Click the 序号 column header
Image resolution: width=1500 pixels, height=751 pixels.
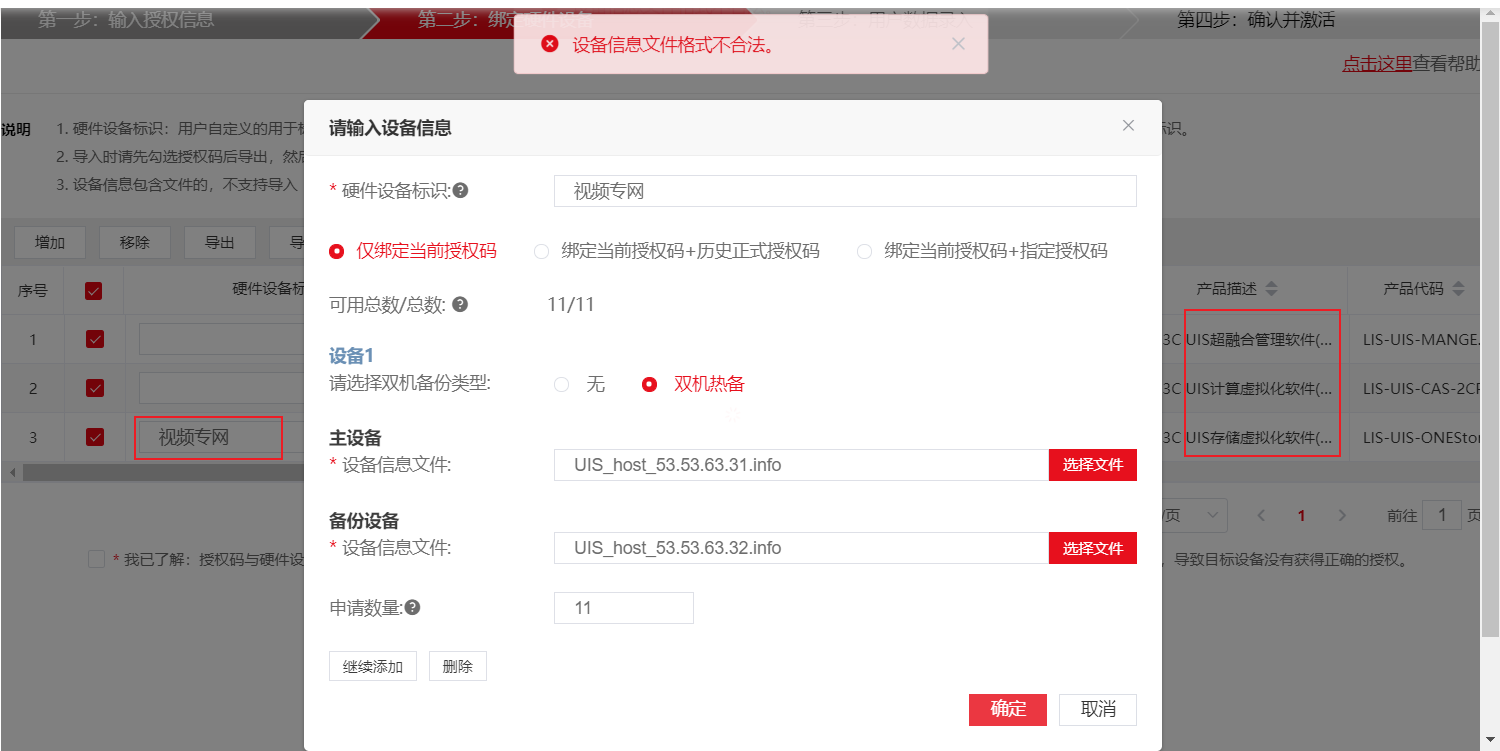pos(32,291)
